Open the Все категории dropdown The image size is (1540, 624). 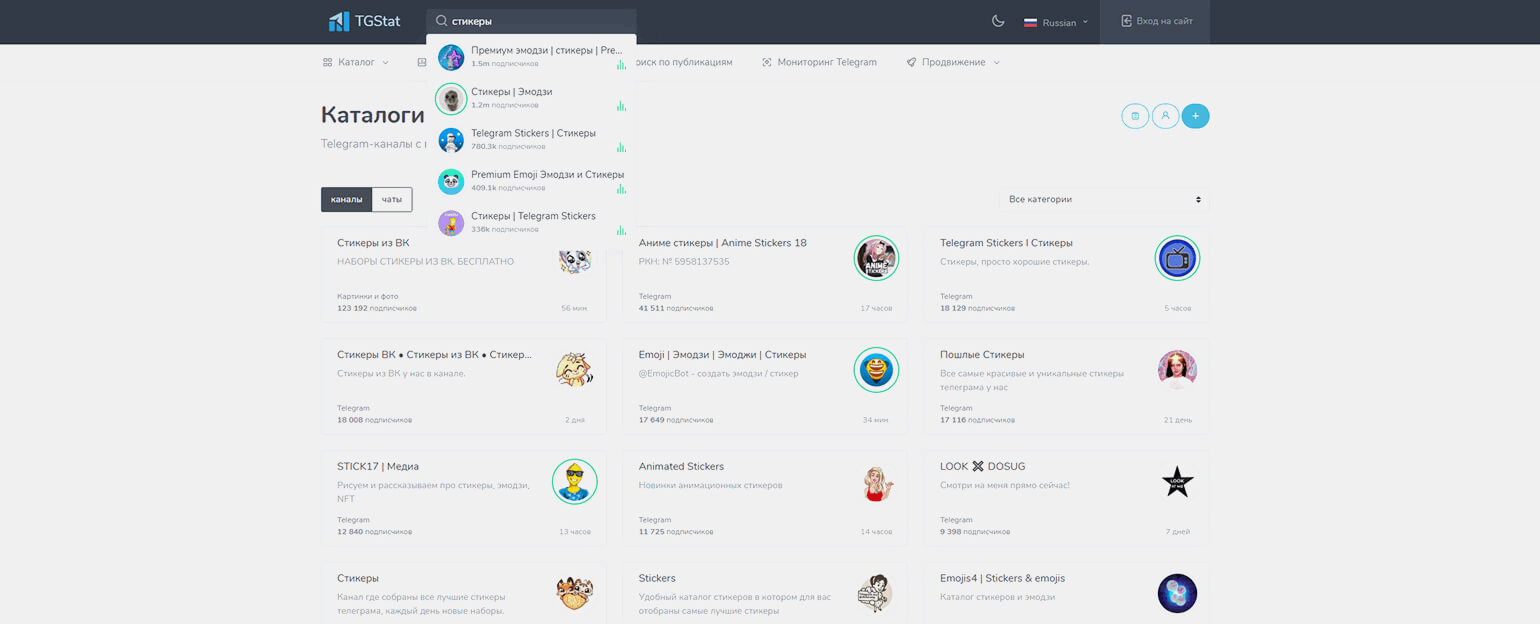point(1103,199)
